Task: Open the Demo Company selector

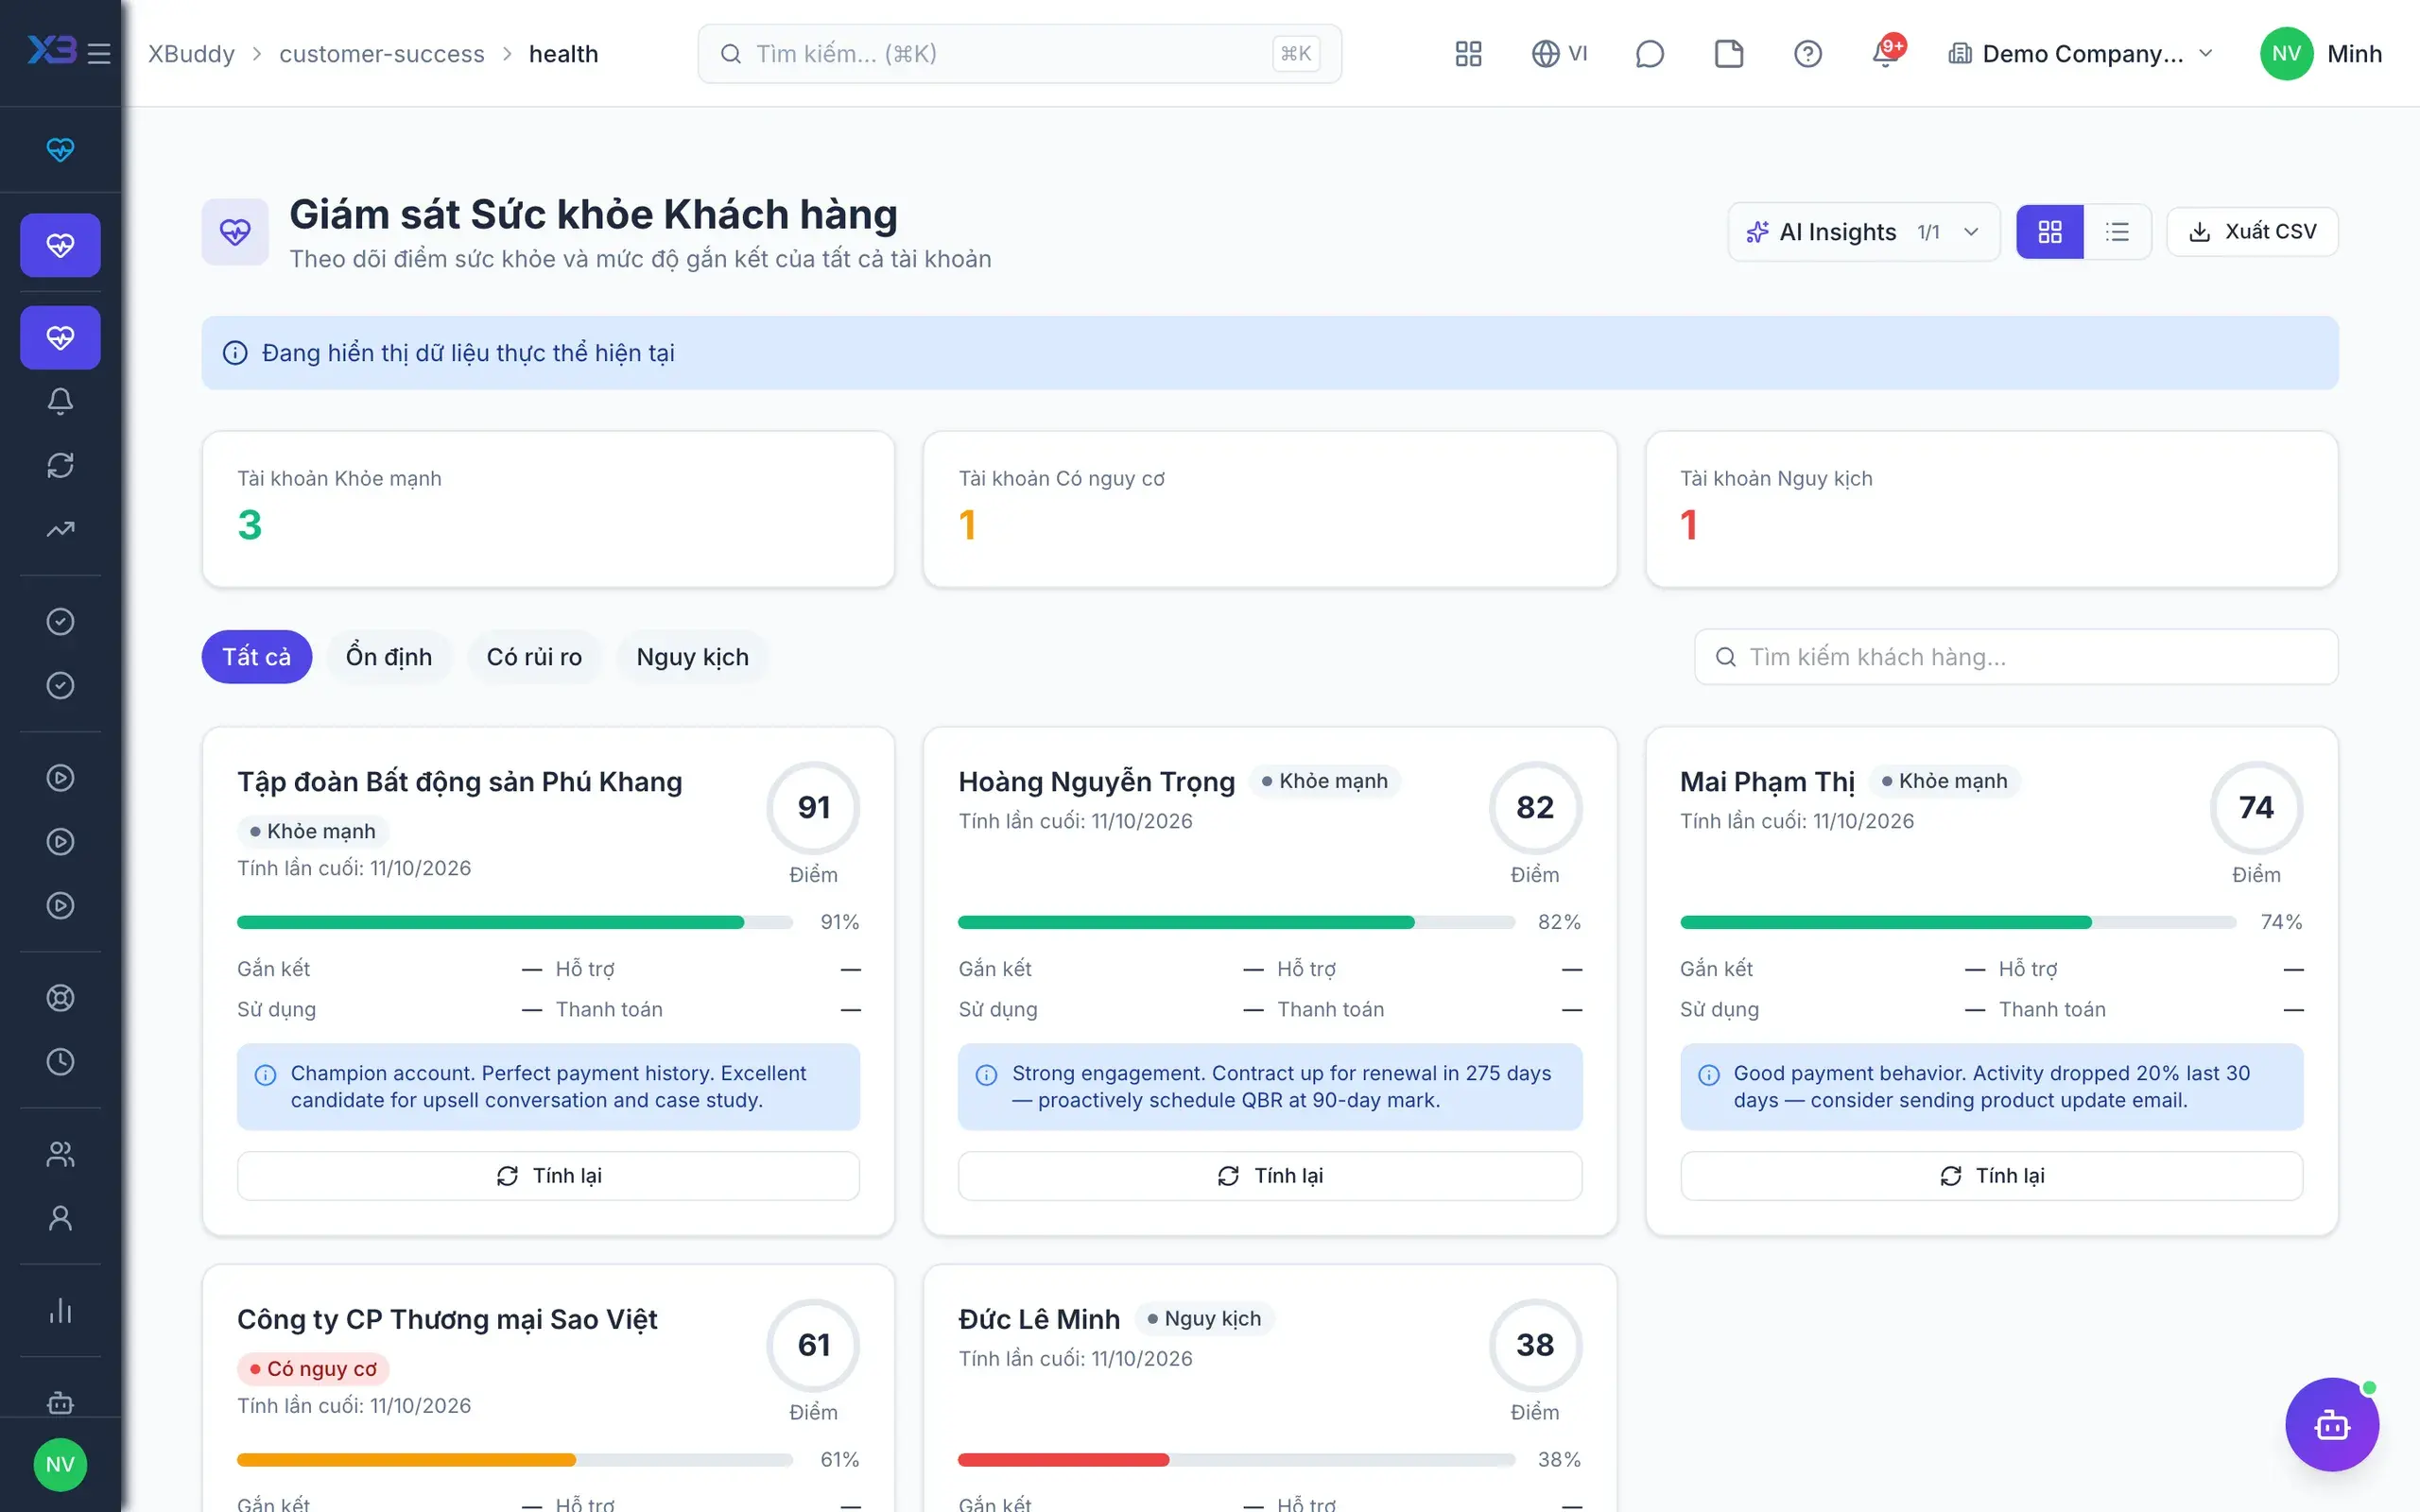Action: (2081, 54)
